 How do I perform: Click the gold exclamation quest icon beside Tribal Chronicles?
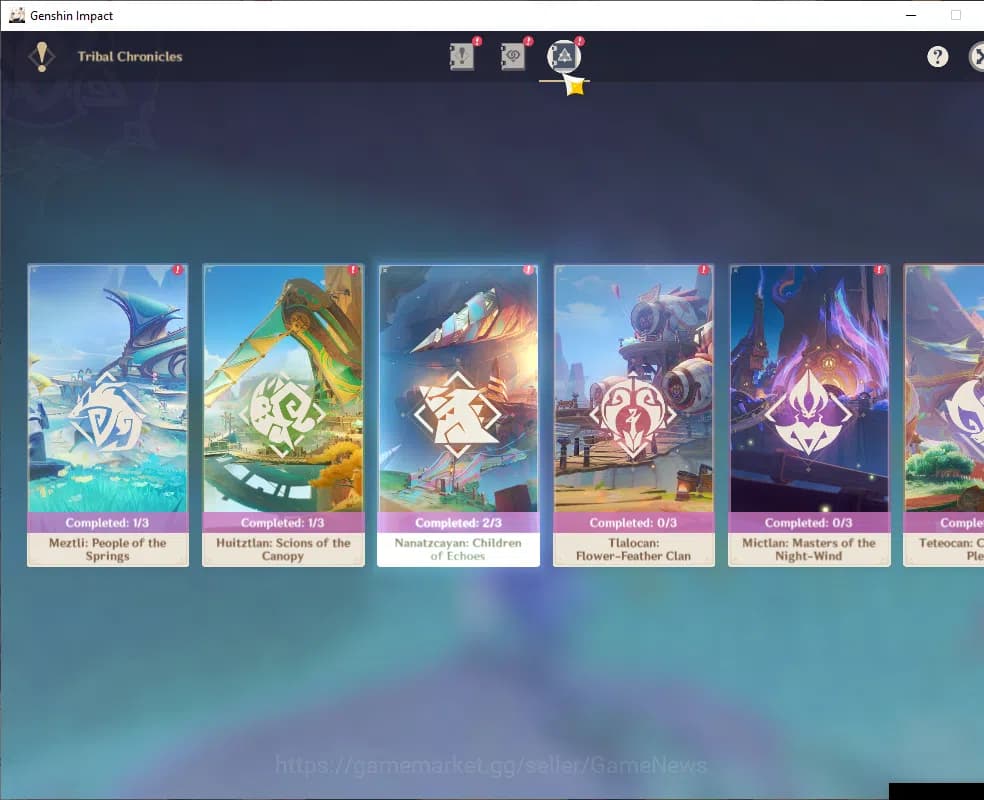pos(41,56)
